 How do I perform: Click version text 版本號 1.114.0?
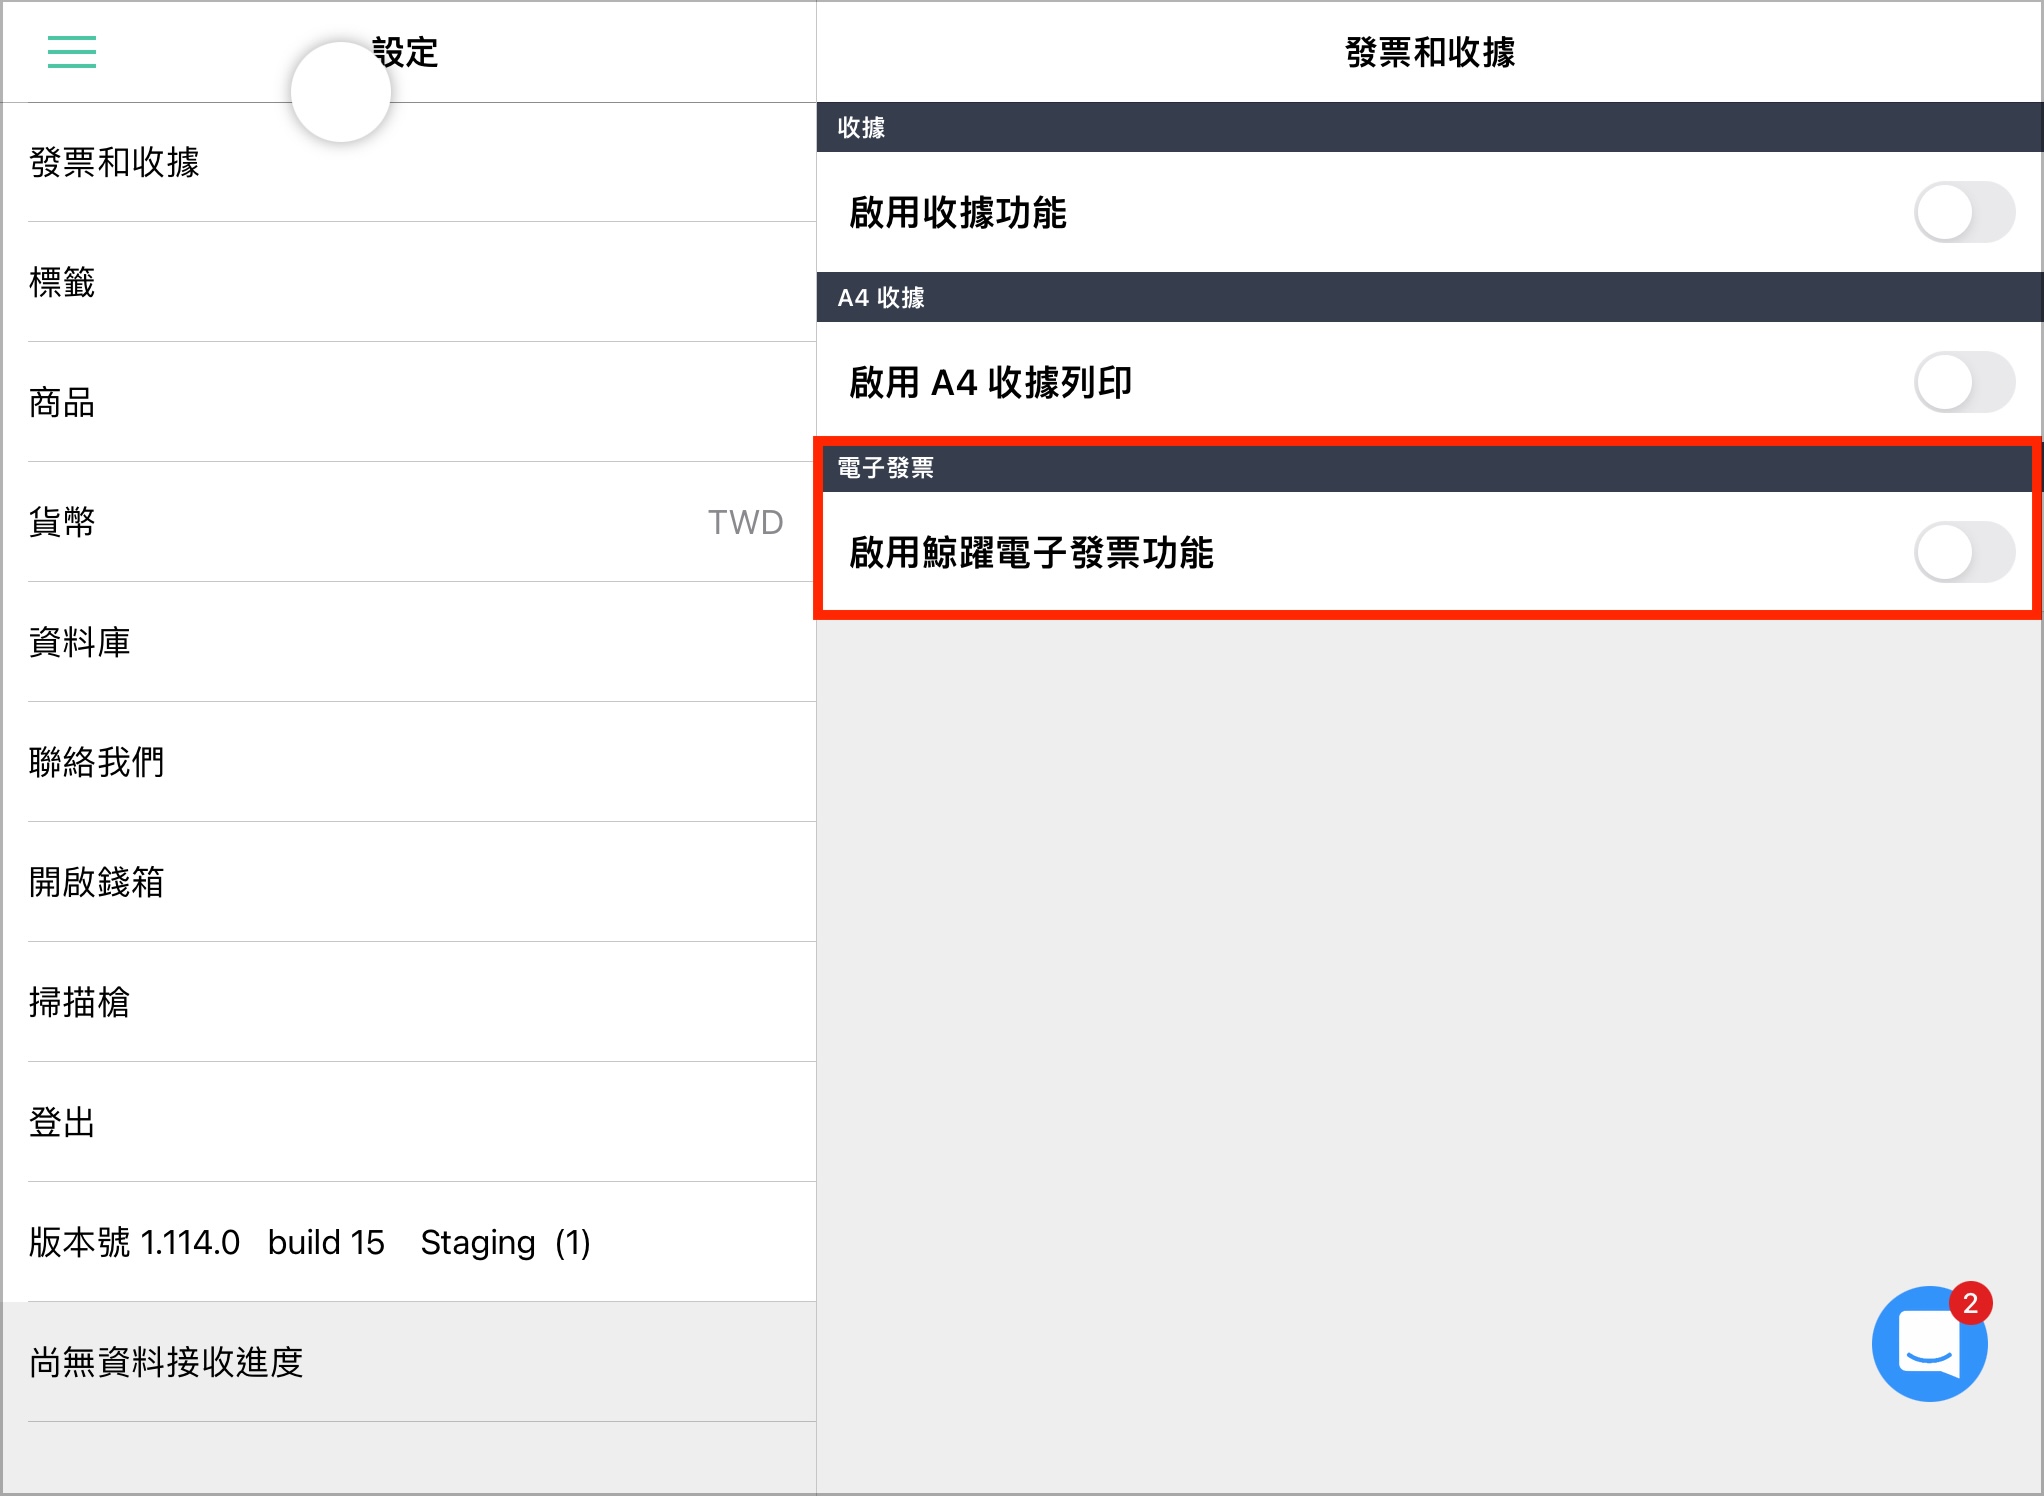134,1242
